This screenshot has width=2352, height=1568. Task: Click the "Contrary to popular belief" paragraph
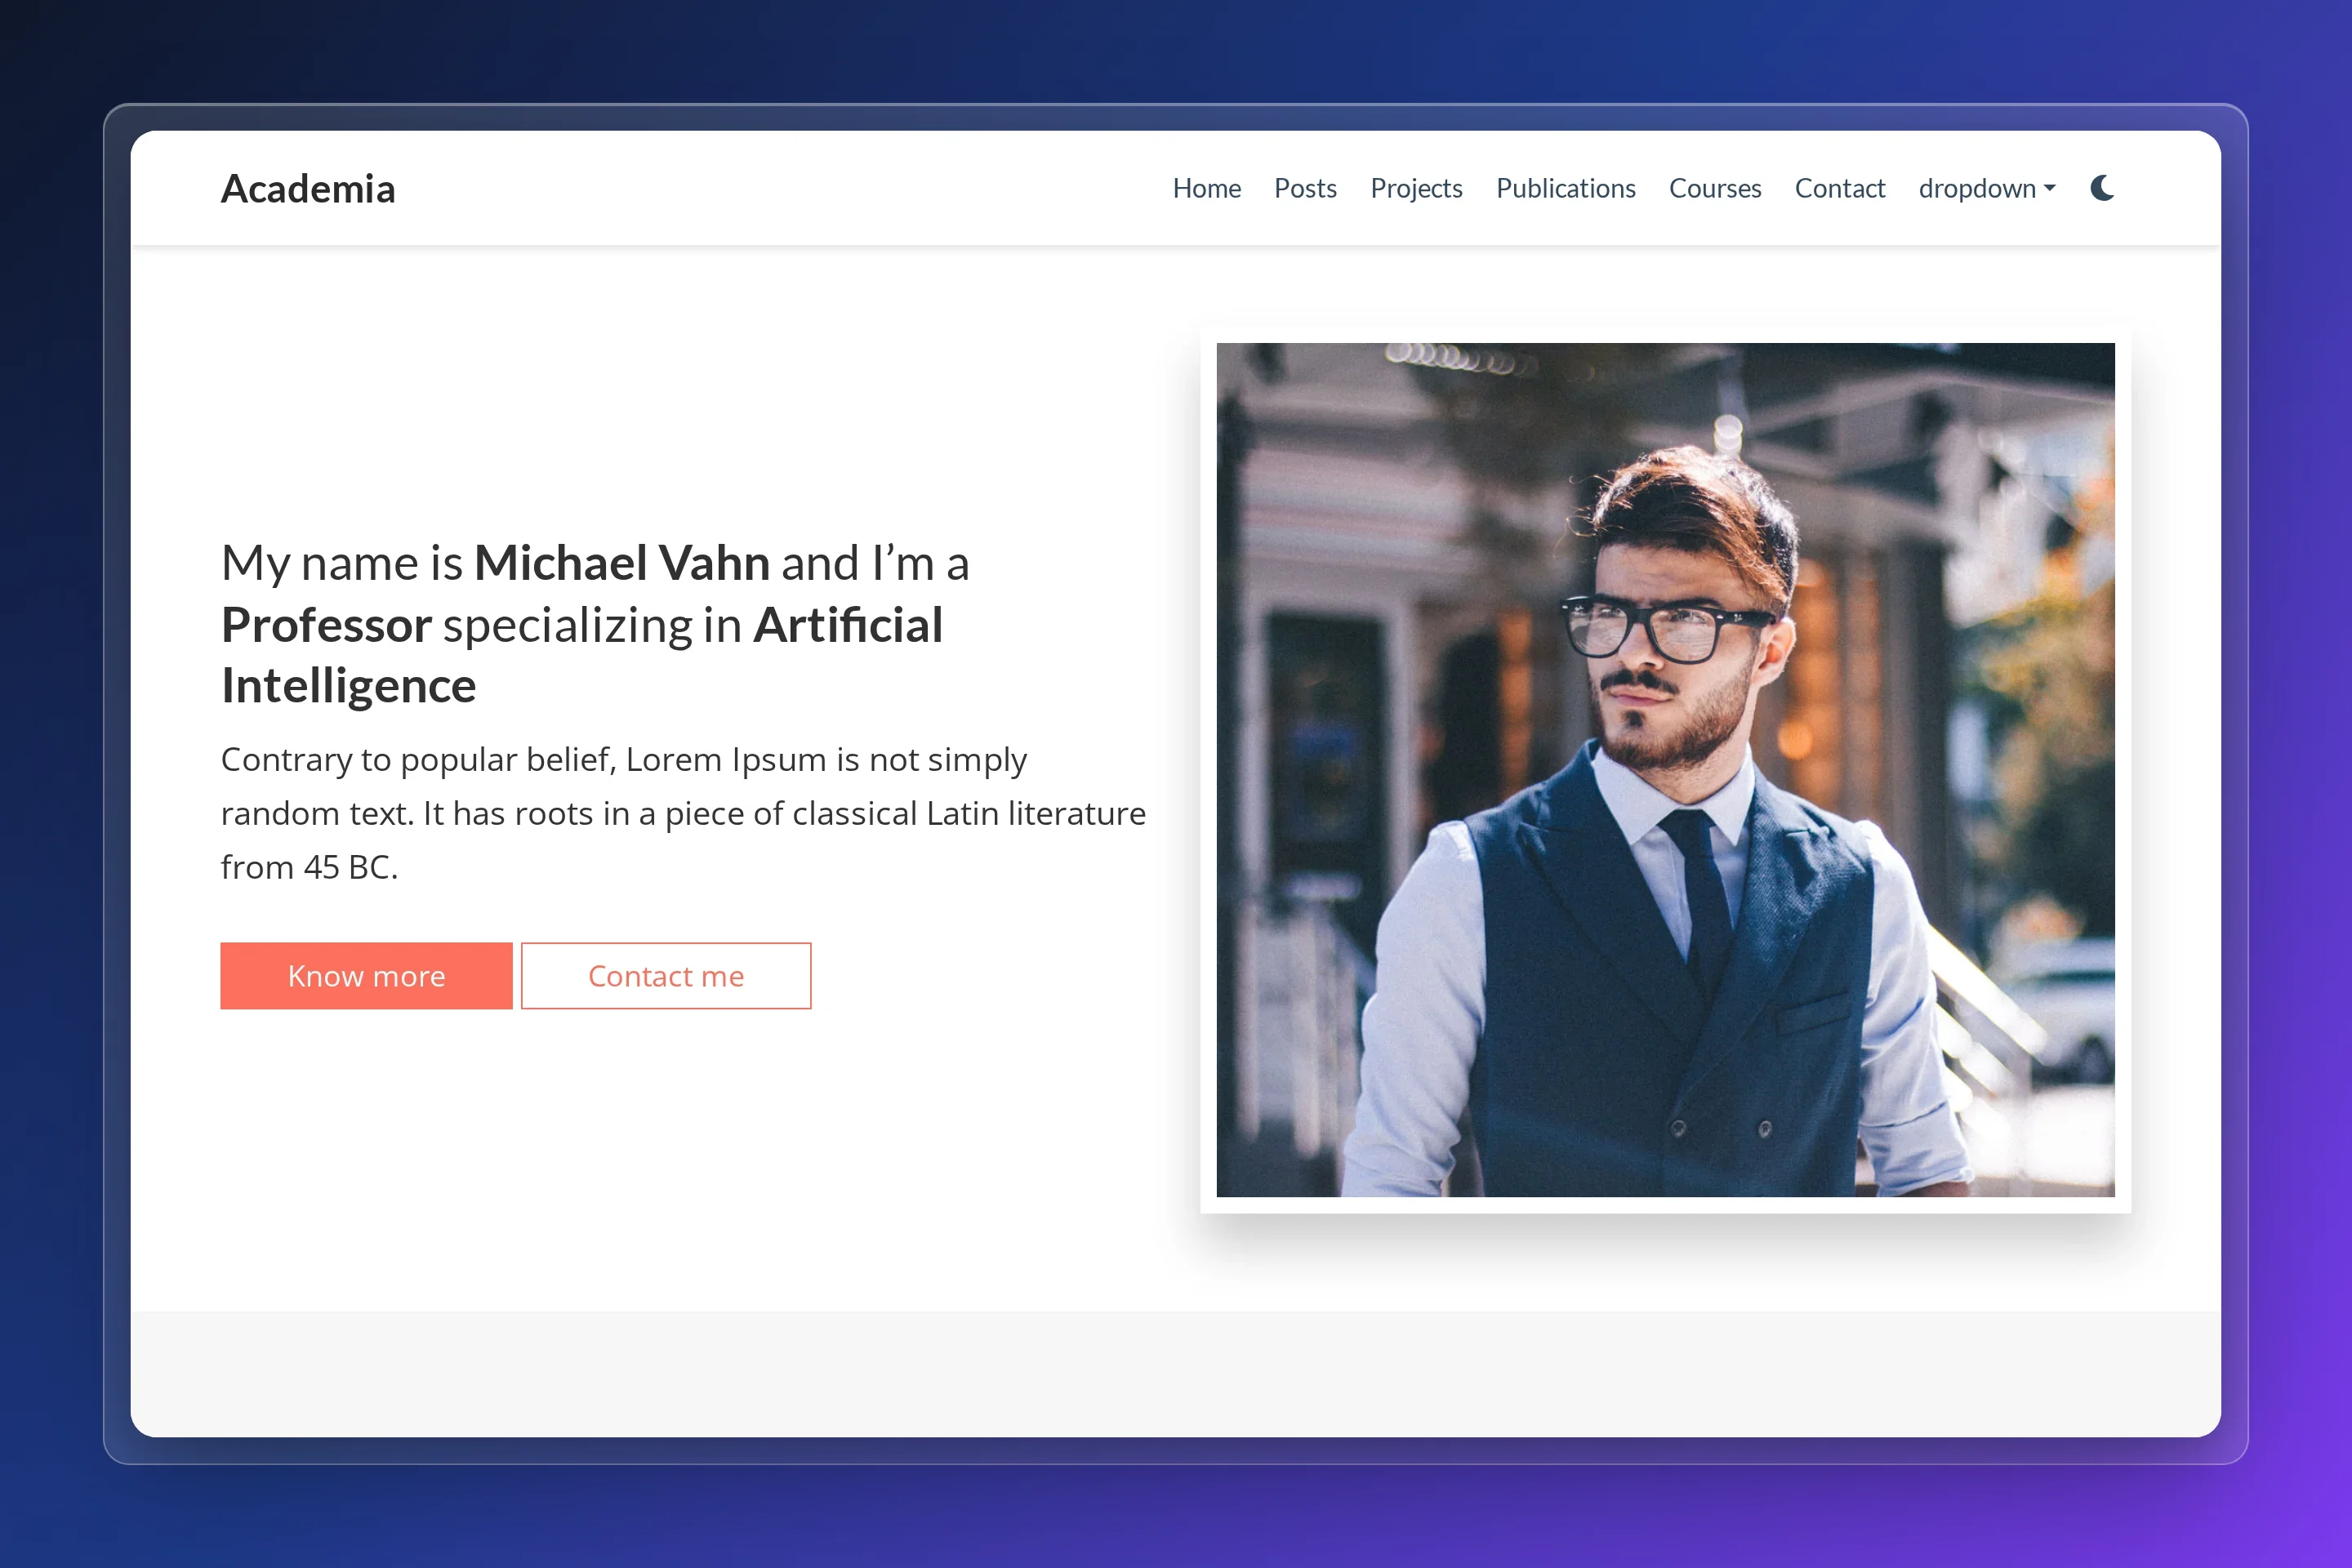[683, 813]
